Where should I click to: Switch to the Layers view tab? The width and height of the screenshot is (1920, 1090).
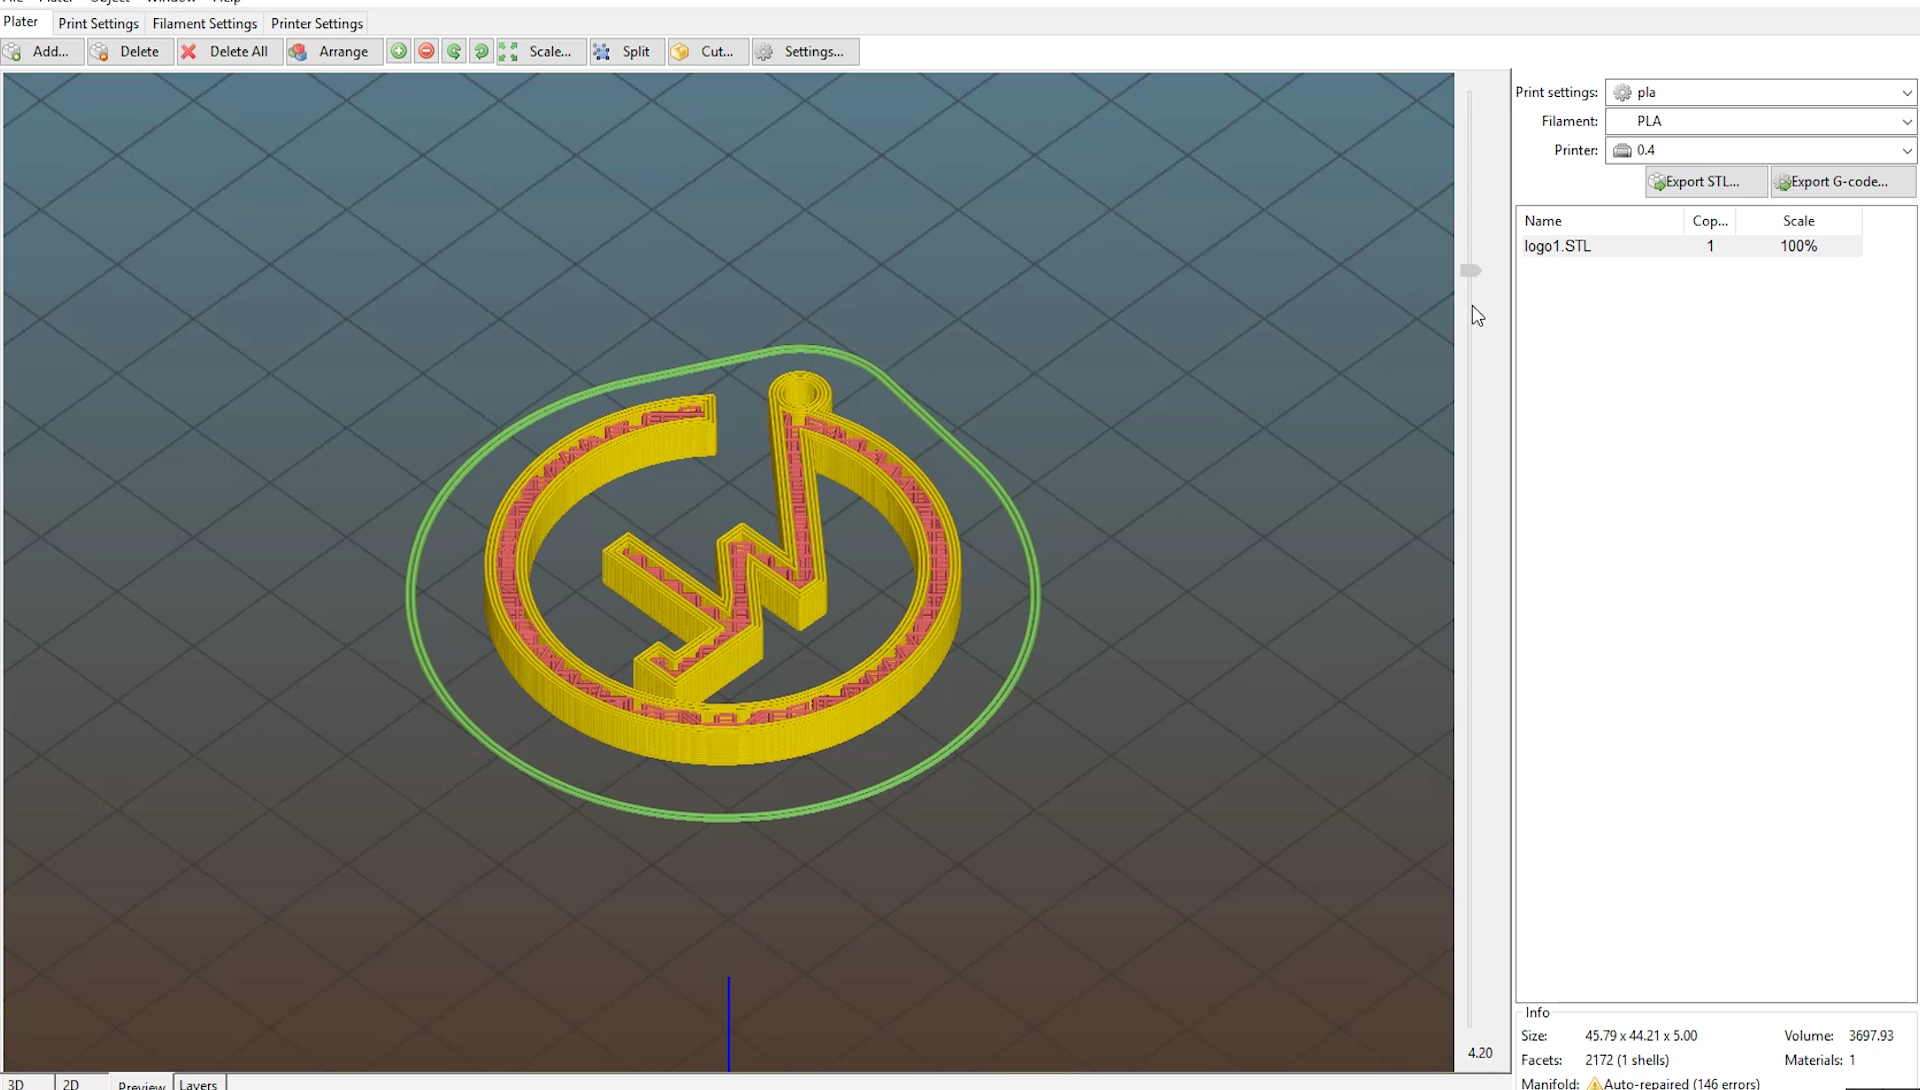[198, 1083]
